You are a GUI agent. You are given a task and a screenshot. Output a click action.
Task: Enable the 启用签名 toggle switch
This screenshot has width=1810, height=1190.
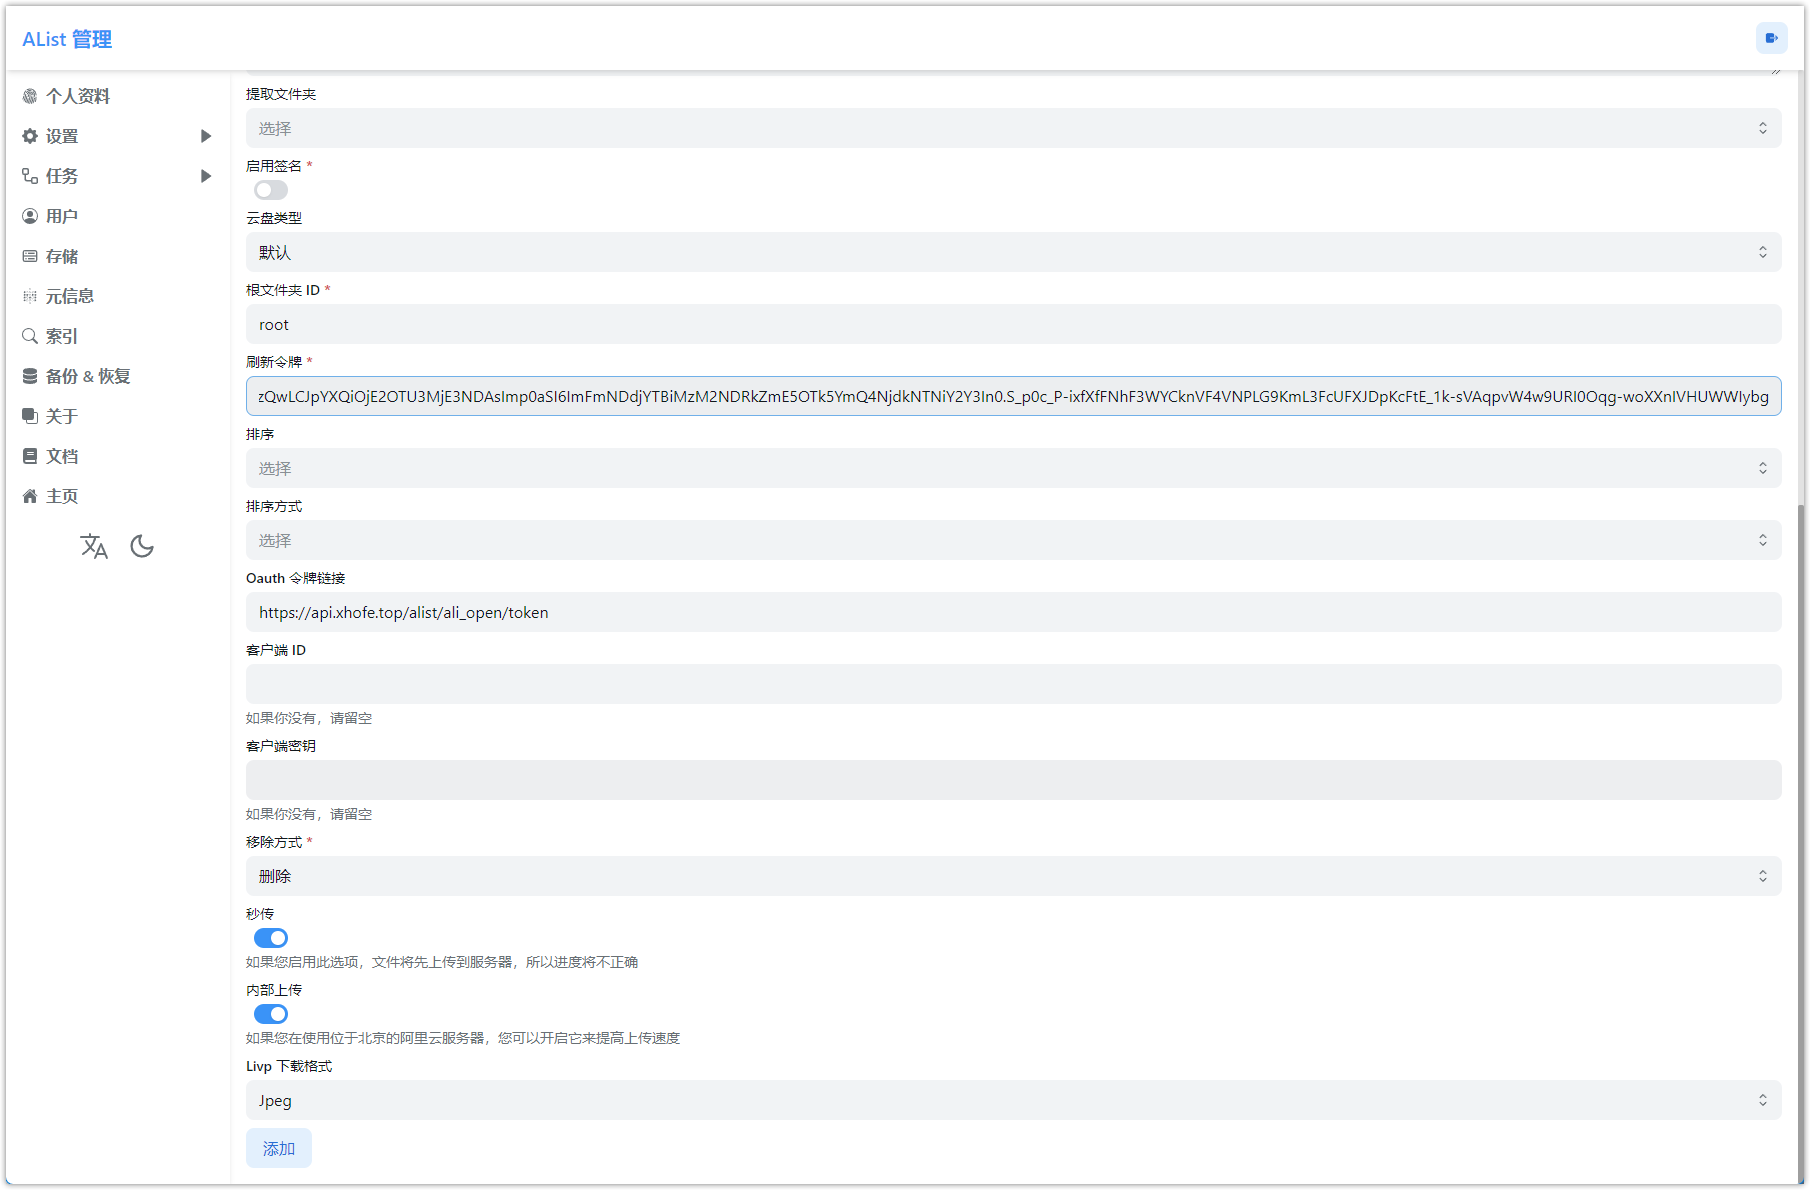[271, 190]
